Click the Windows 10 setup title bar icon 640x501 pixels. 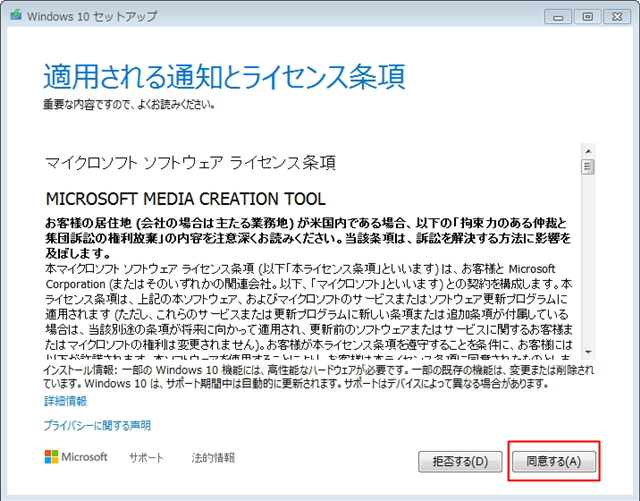16,16
